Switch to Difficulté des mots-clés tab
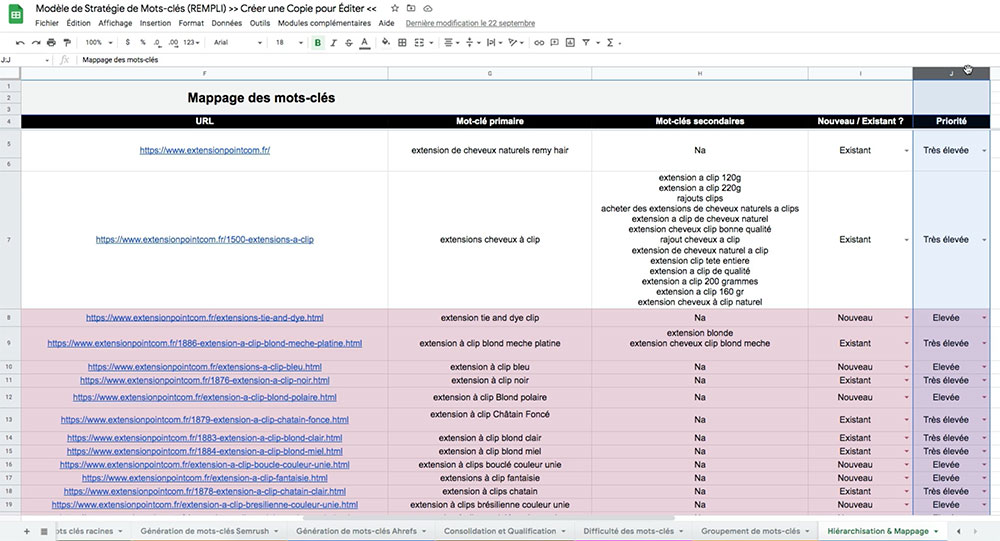Viewport: 1000px width, 541px height. pyautogui.click(x=633, y=531)
